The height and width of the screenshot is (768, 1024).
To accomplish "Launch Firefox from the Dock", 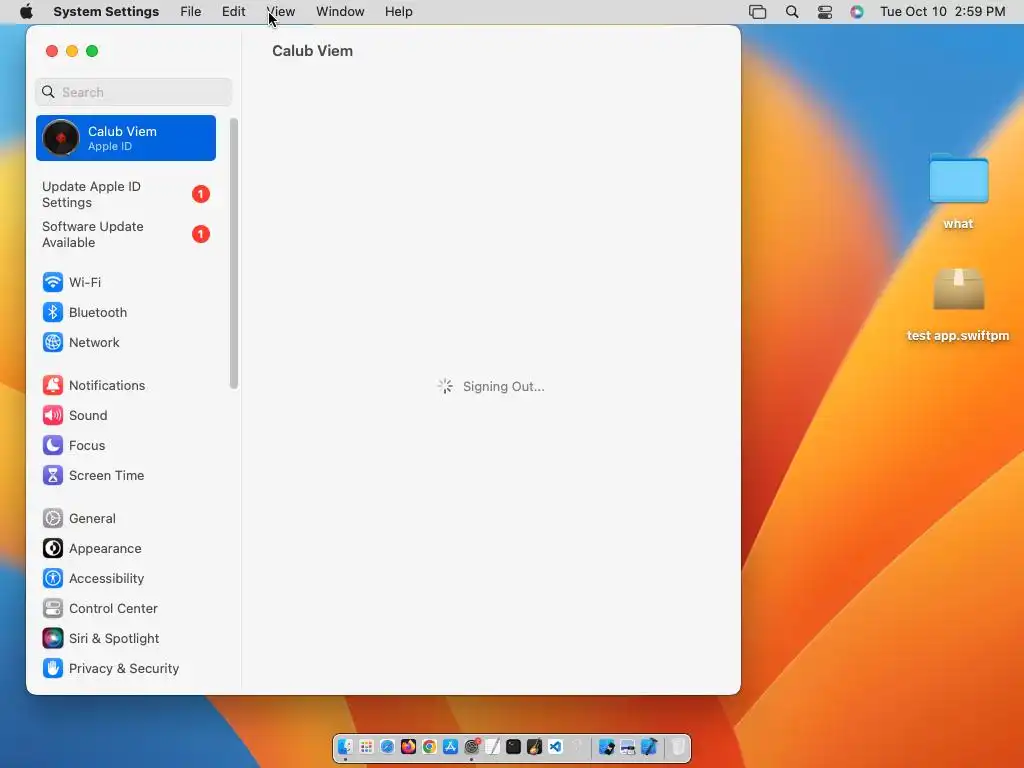I will 408,746.
